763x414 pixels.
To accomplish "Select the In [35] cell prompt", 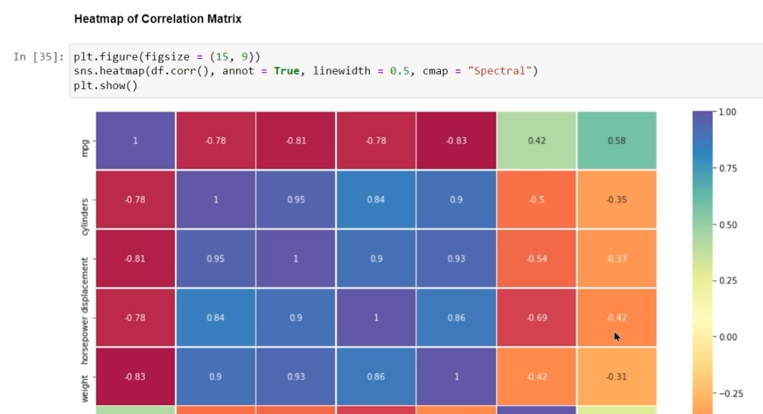I will (x=39, y=57).
